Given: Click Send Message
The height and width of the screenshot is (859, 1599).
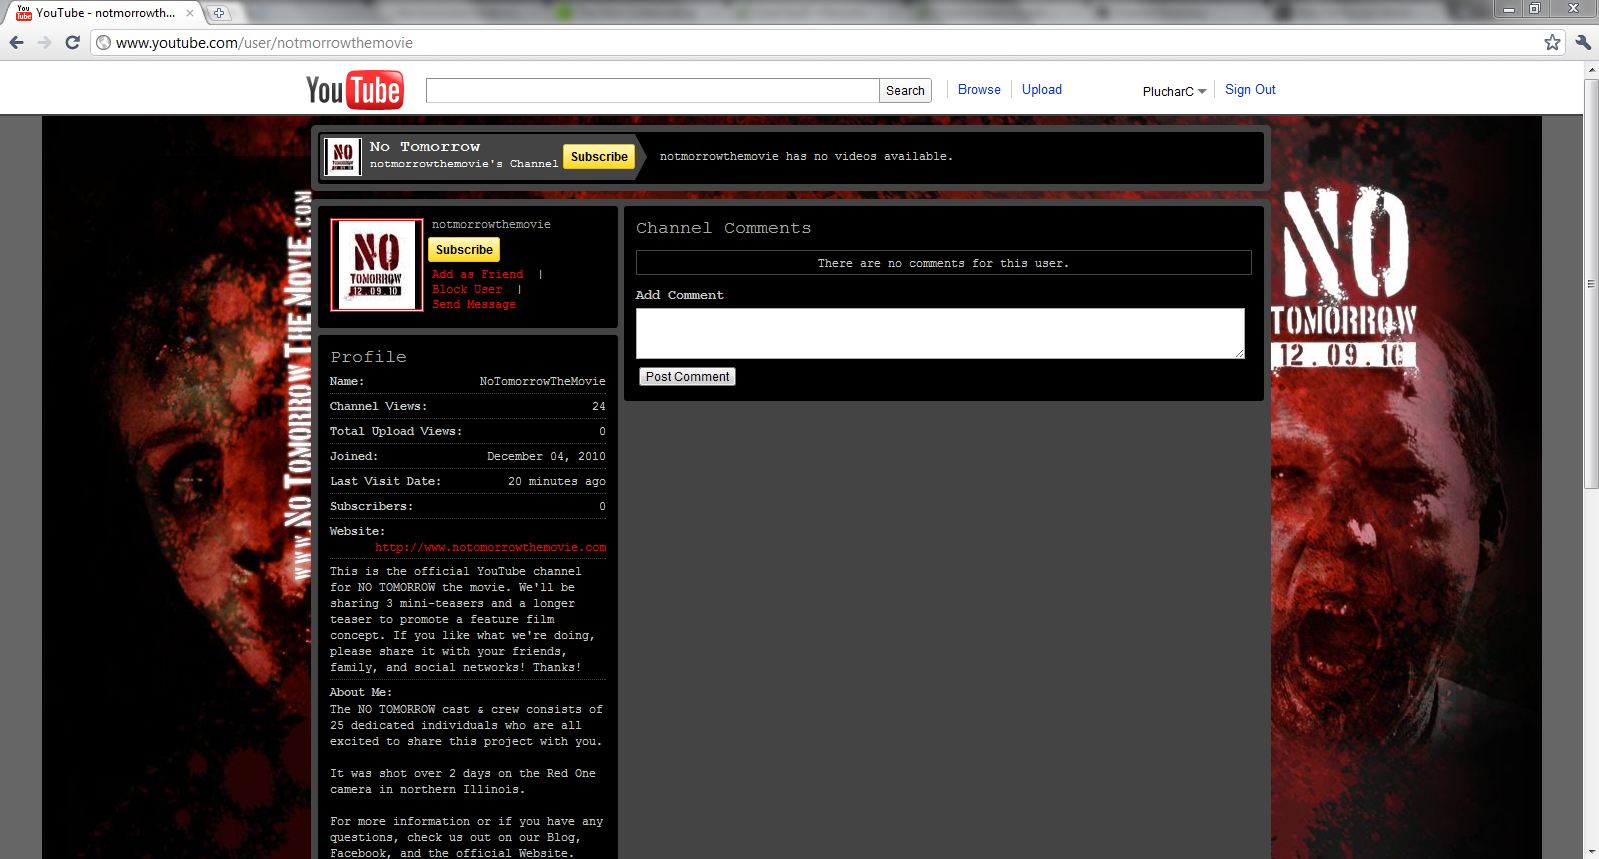Looking at the screenshot, I should coord(474,304).
